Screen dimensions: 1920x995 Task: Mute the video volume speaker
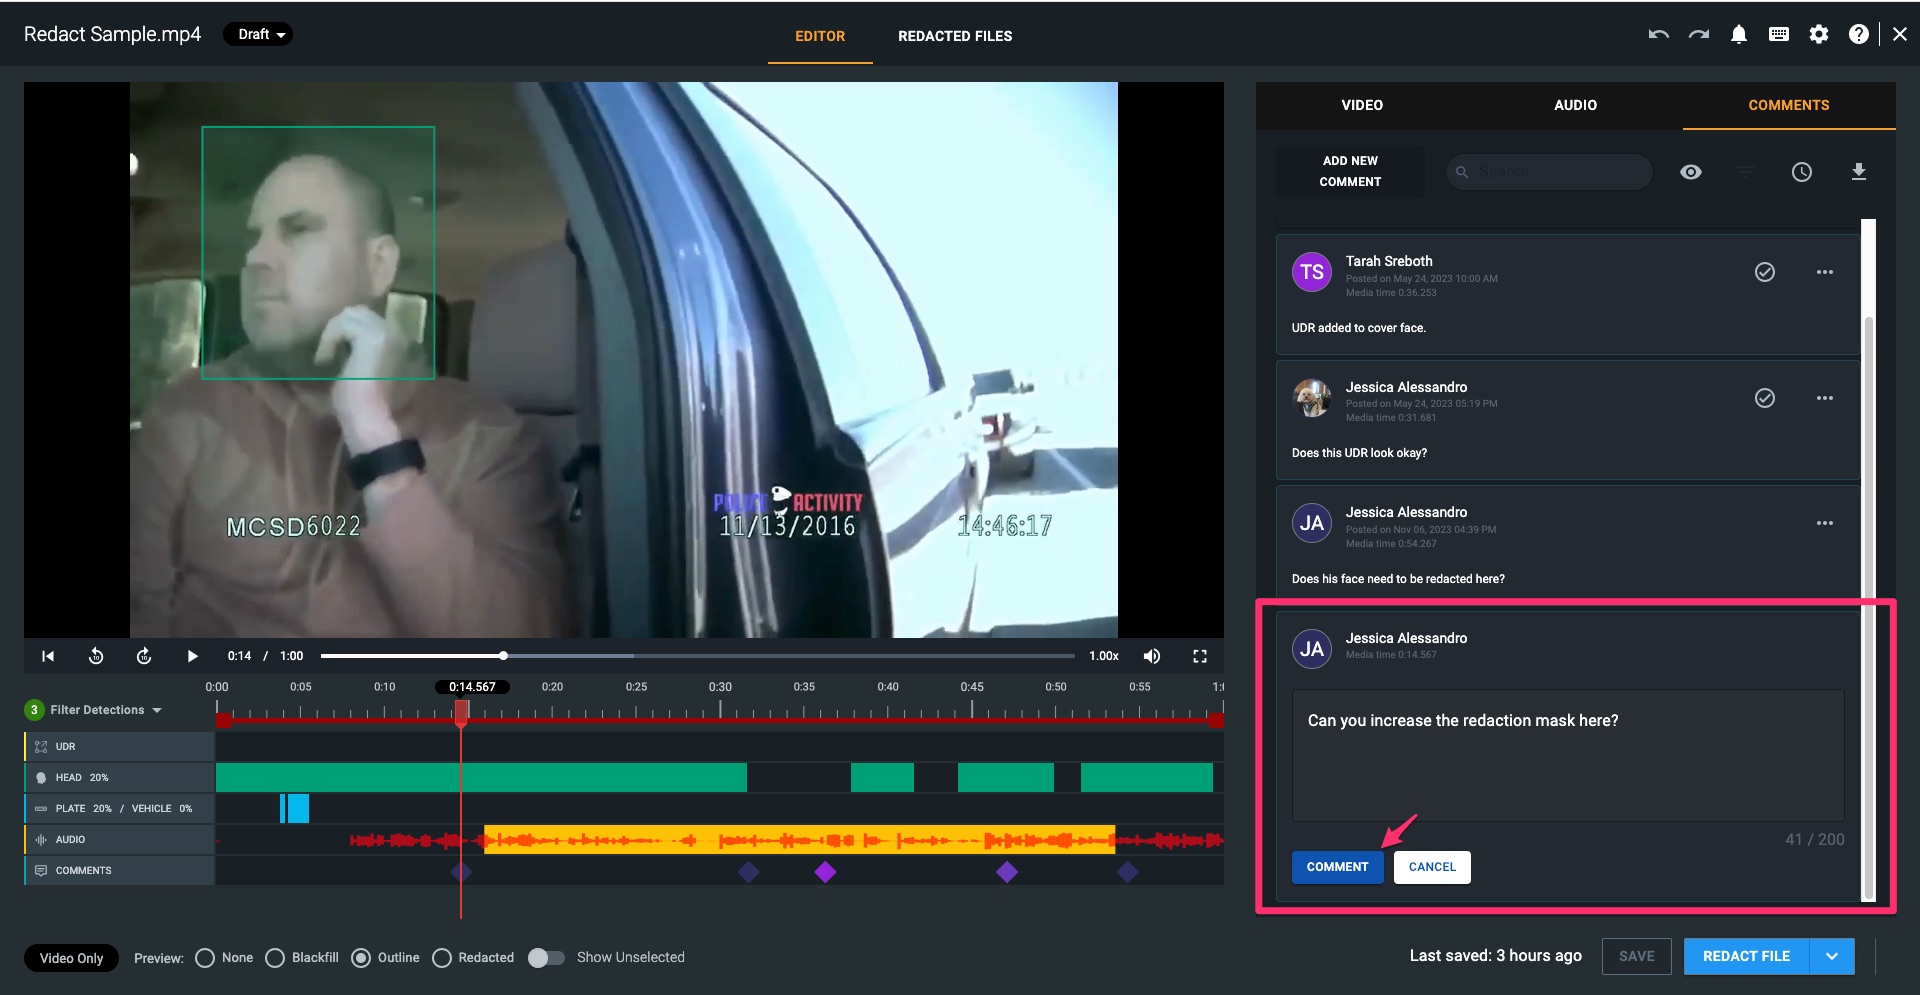pyautogui.click(x=1152, y=656)
